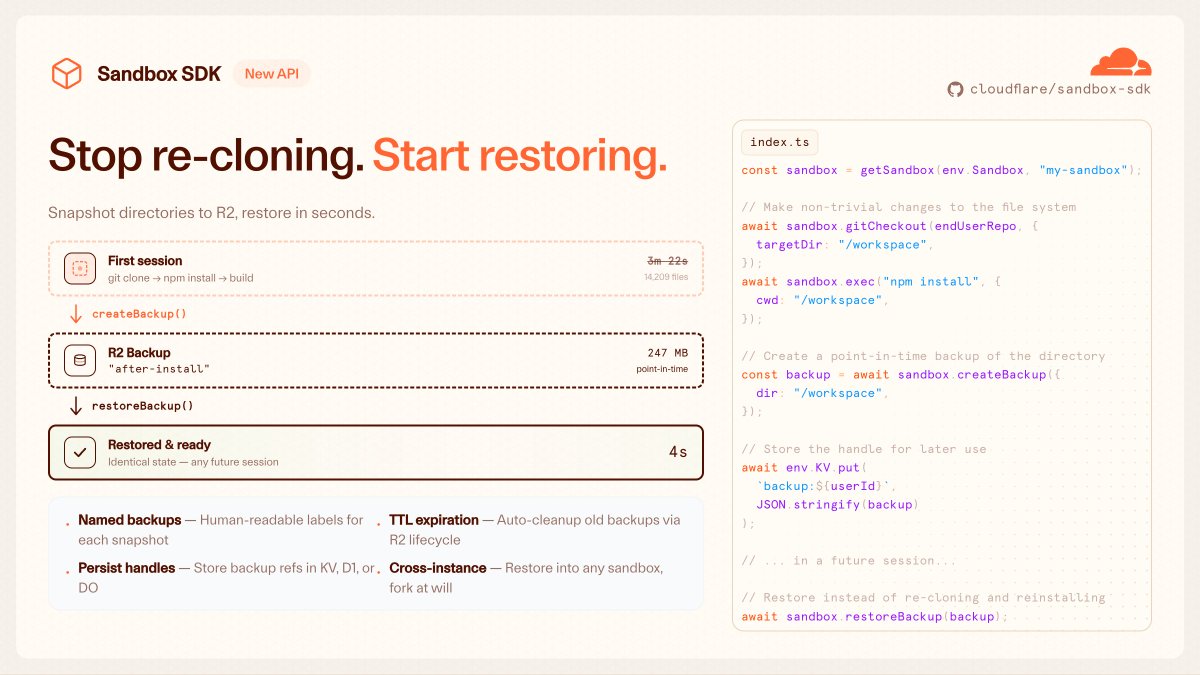
Task: Select the Restored & ready card
Action: (376, 452)
